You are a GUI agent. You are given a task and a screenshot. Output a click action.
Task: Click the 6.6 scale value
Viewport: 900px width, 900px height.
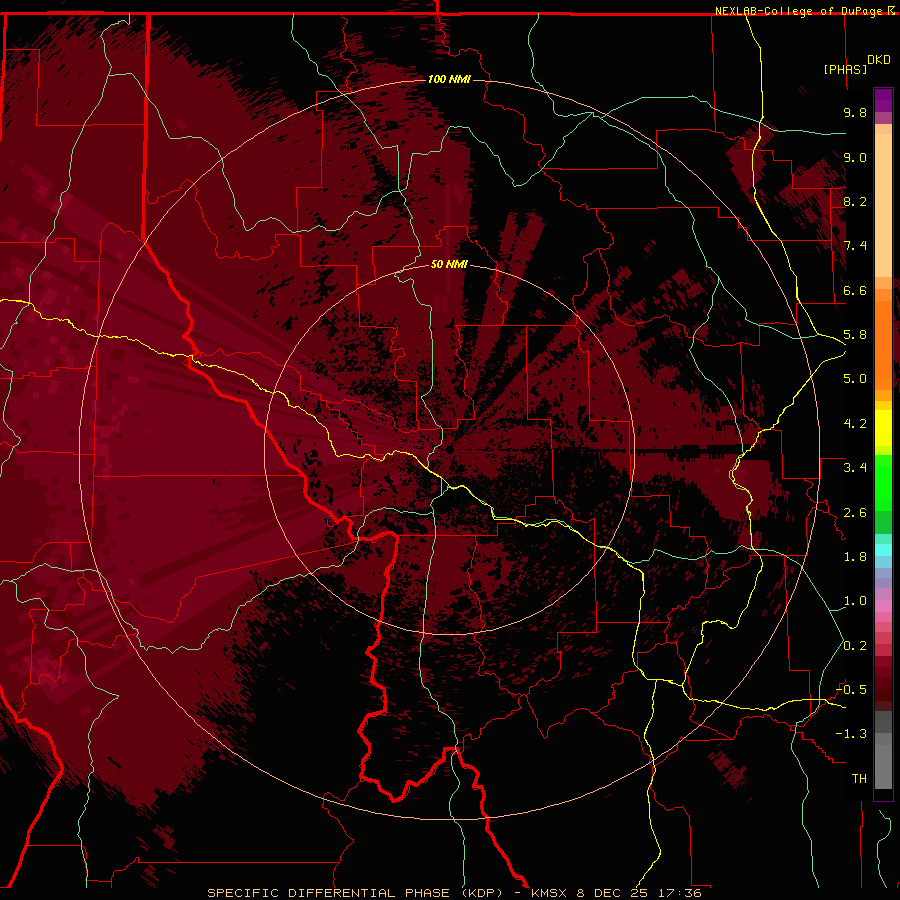click(855, 290)
